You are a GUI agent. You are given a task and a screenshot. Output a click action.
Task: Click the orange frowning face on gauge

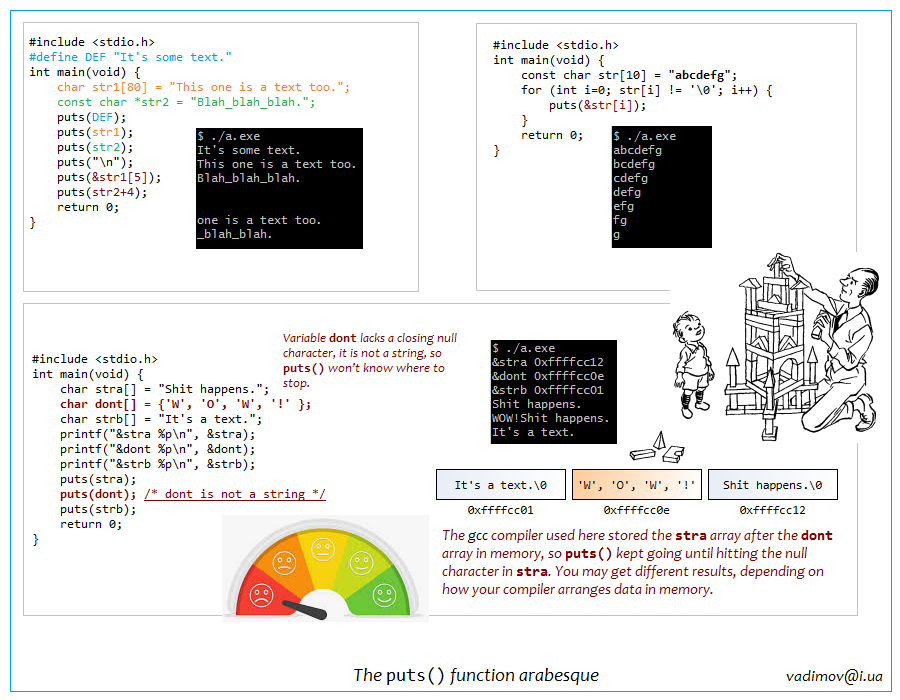284,563
